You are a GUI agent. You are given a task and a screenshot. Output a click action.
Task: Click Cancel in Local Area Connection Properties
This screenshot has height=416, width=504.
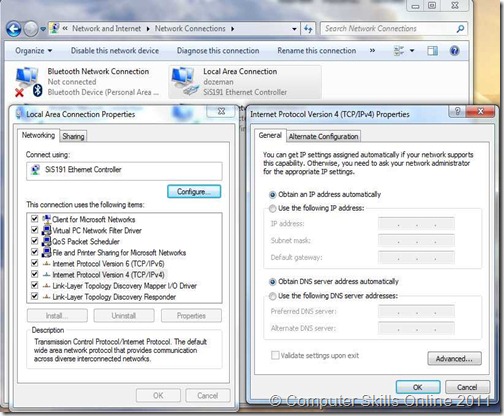[x=208, y=395]
